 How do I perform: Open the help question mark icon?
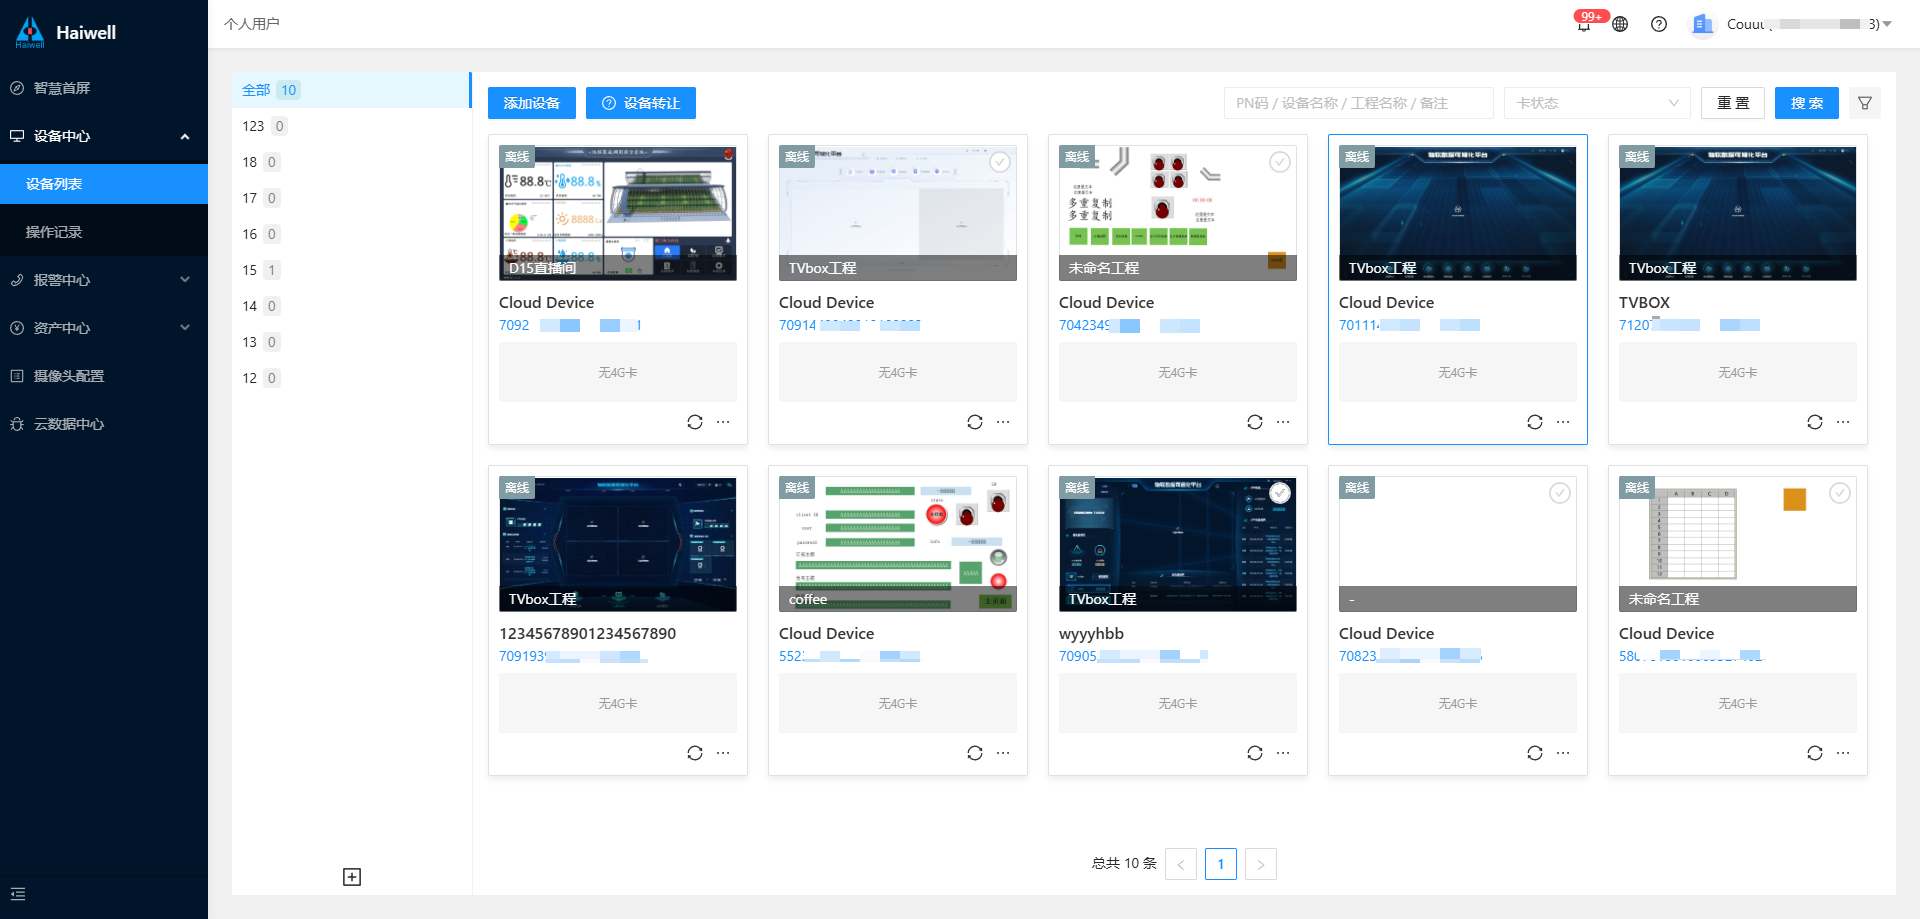[x=1659, y=24]
